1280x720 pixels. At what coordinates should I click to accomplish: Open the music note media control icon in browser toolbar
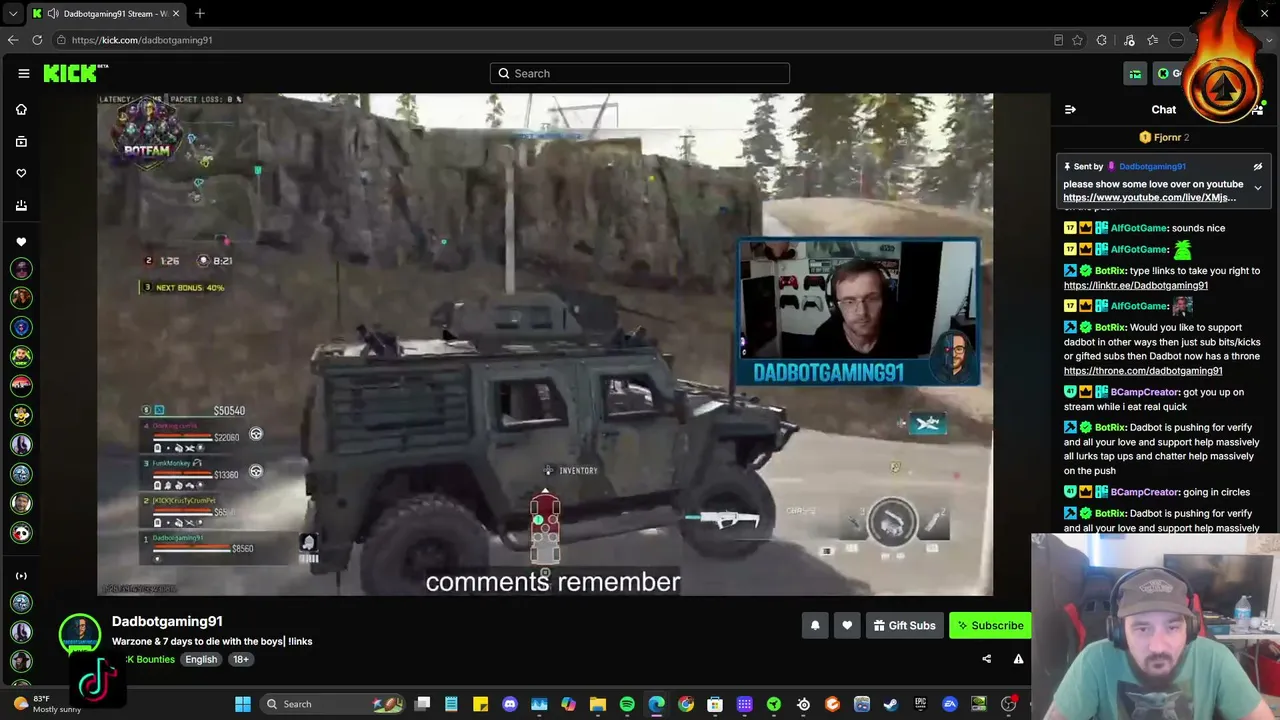pyautogui.click(x=1129, y=40)
